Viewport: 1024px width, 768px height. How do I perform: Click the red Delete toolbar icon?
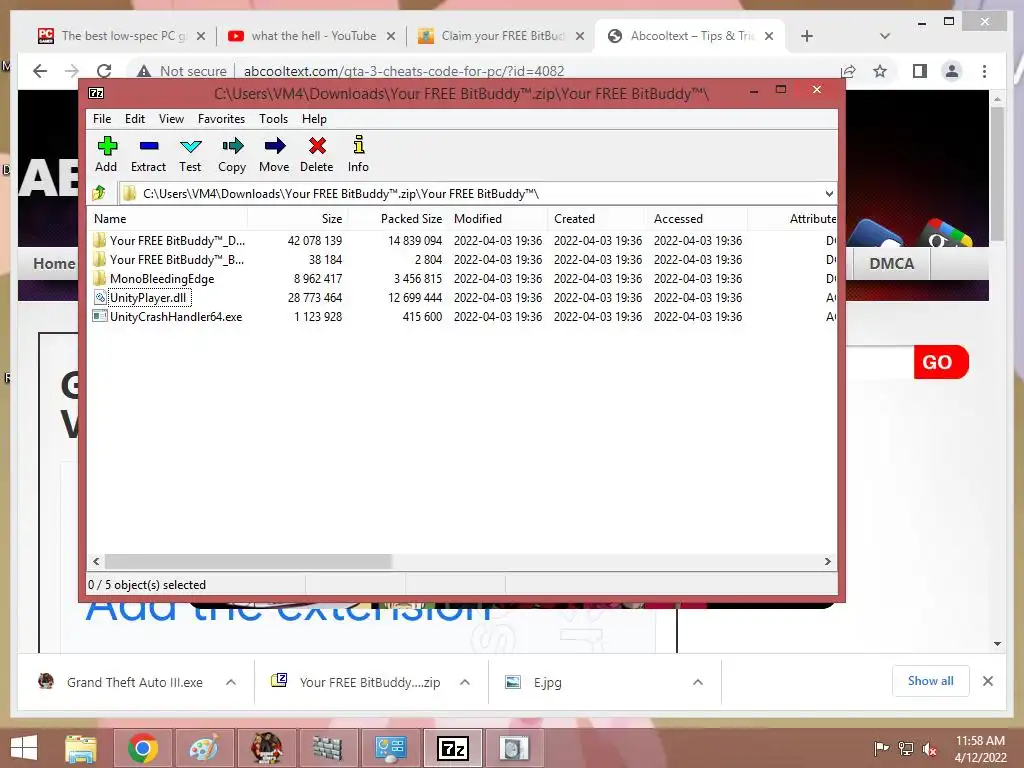[x=317, y=154]
